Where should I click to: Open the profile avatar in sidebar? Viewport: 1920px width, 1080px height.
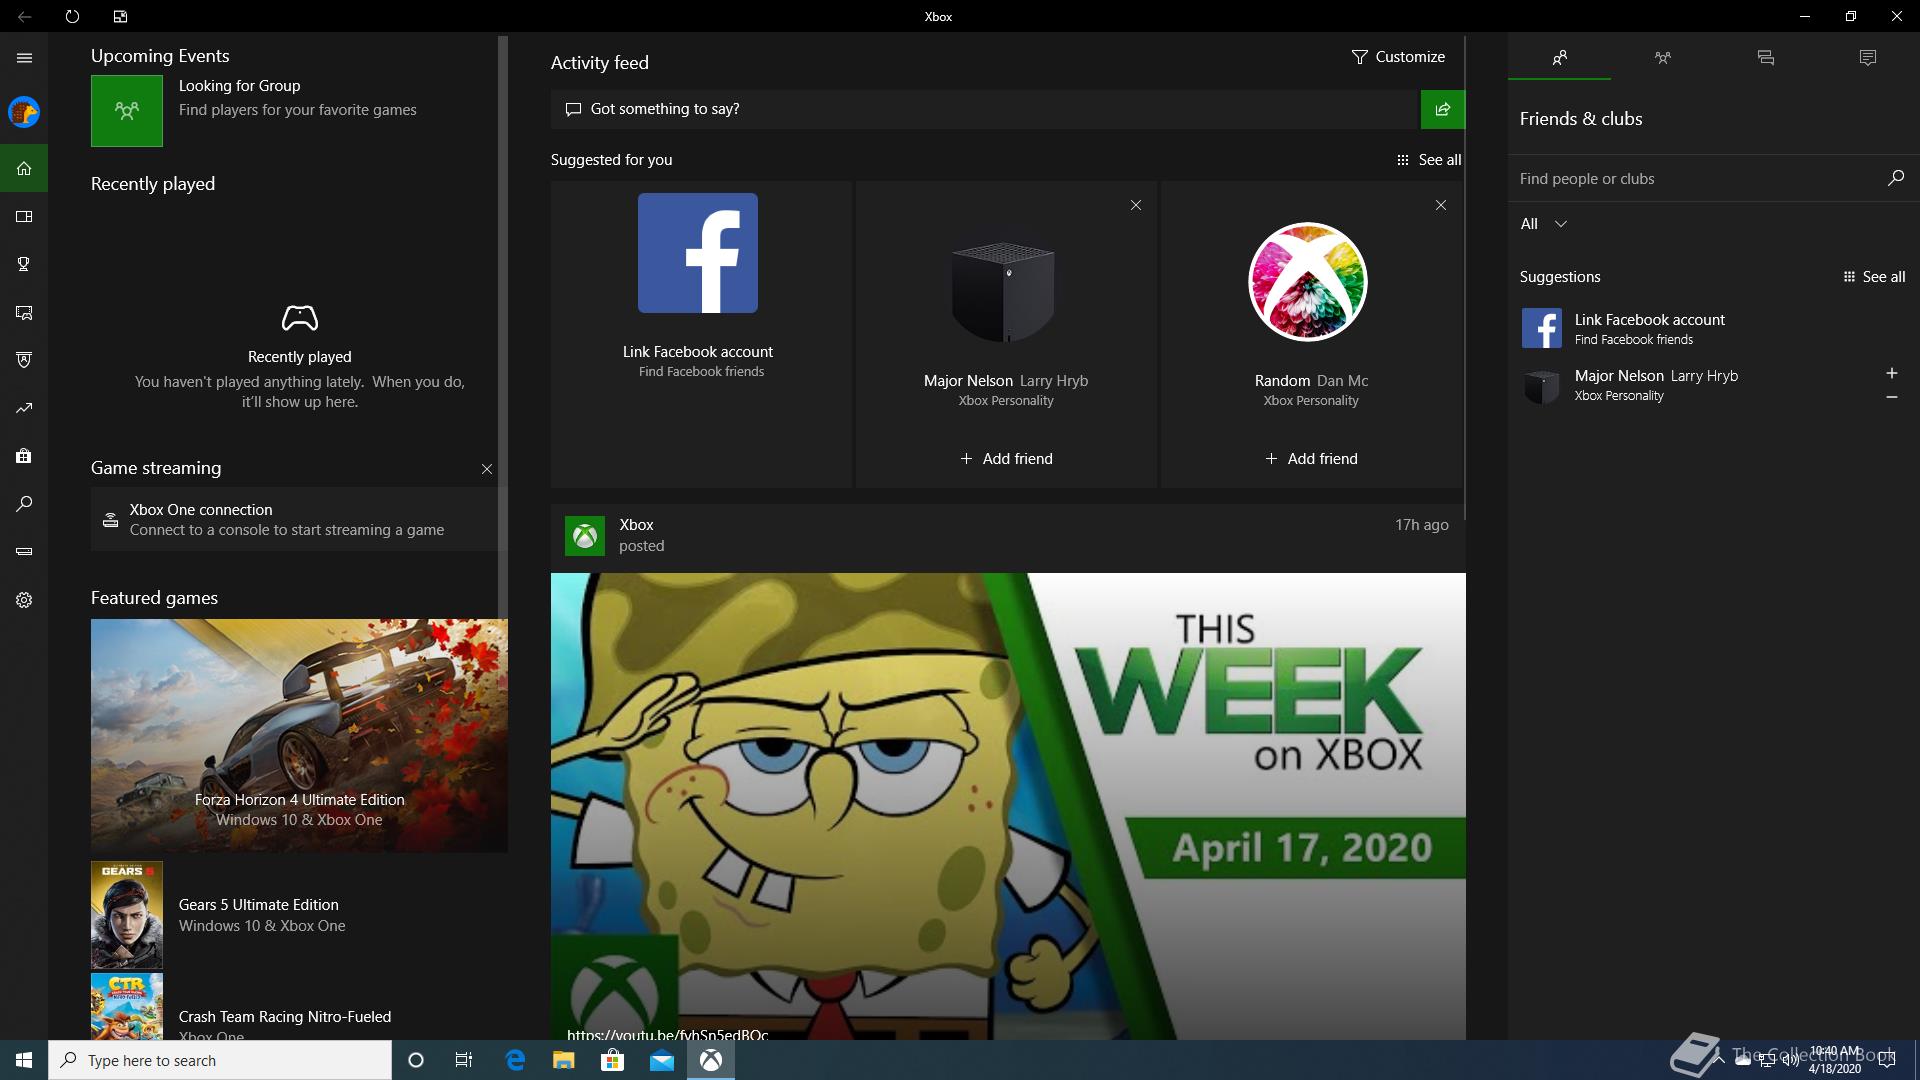(x=24, y=112)
